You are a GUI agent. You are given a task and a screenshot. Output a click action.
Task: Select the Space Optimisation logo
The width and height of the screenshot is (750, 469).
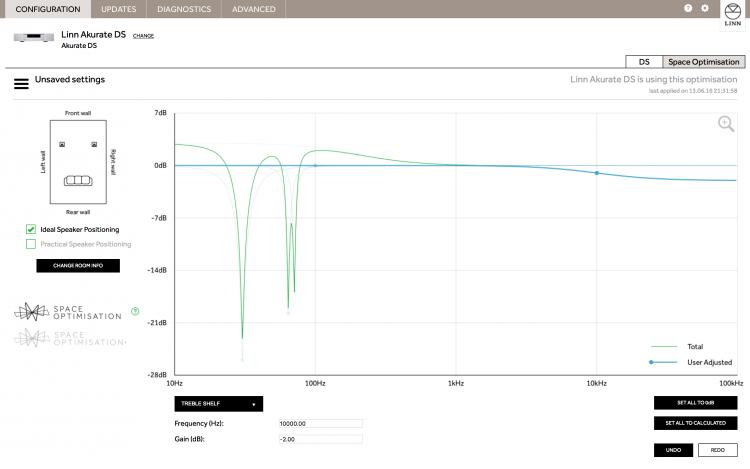[x=68, y=311]
